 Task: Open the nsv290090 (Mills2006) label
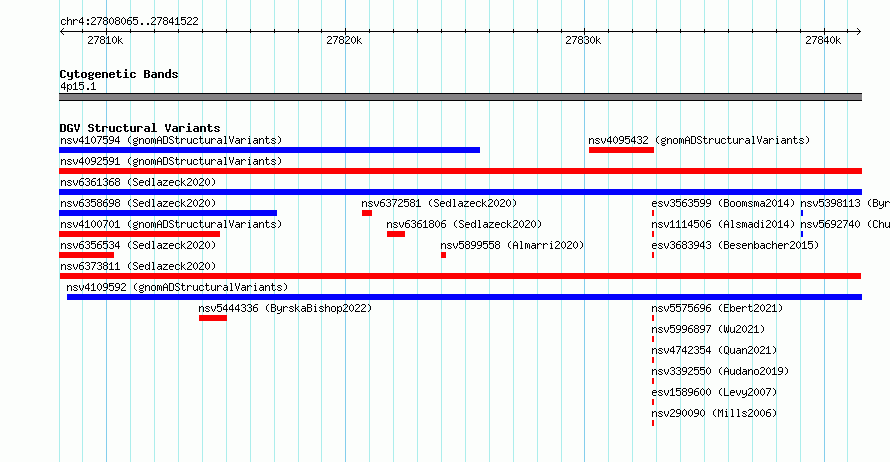[x=714, y=413]
